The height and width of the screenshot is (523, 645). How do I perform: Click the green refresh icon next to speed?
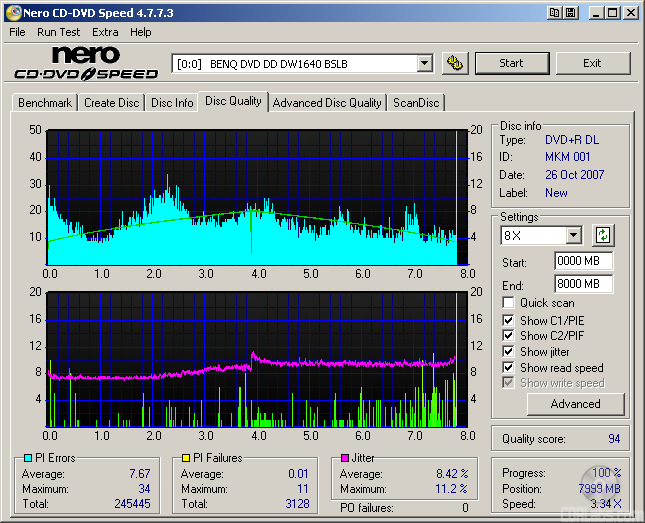coord(602,236)
